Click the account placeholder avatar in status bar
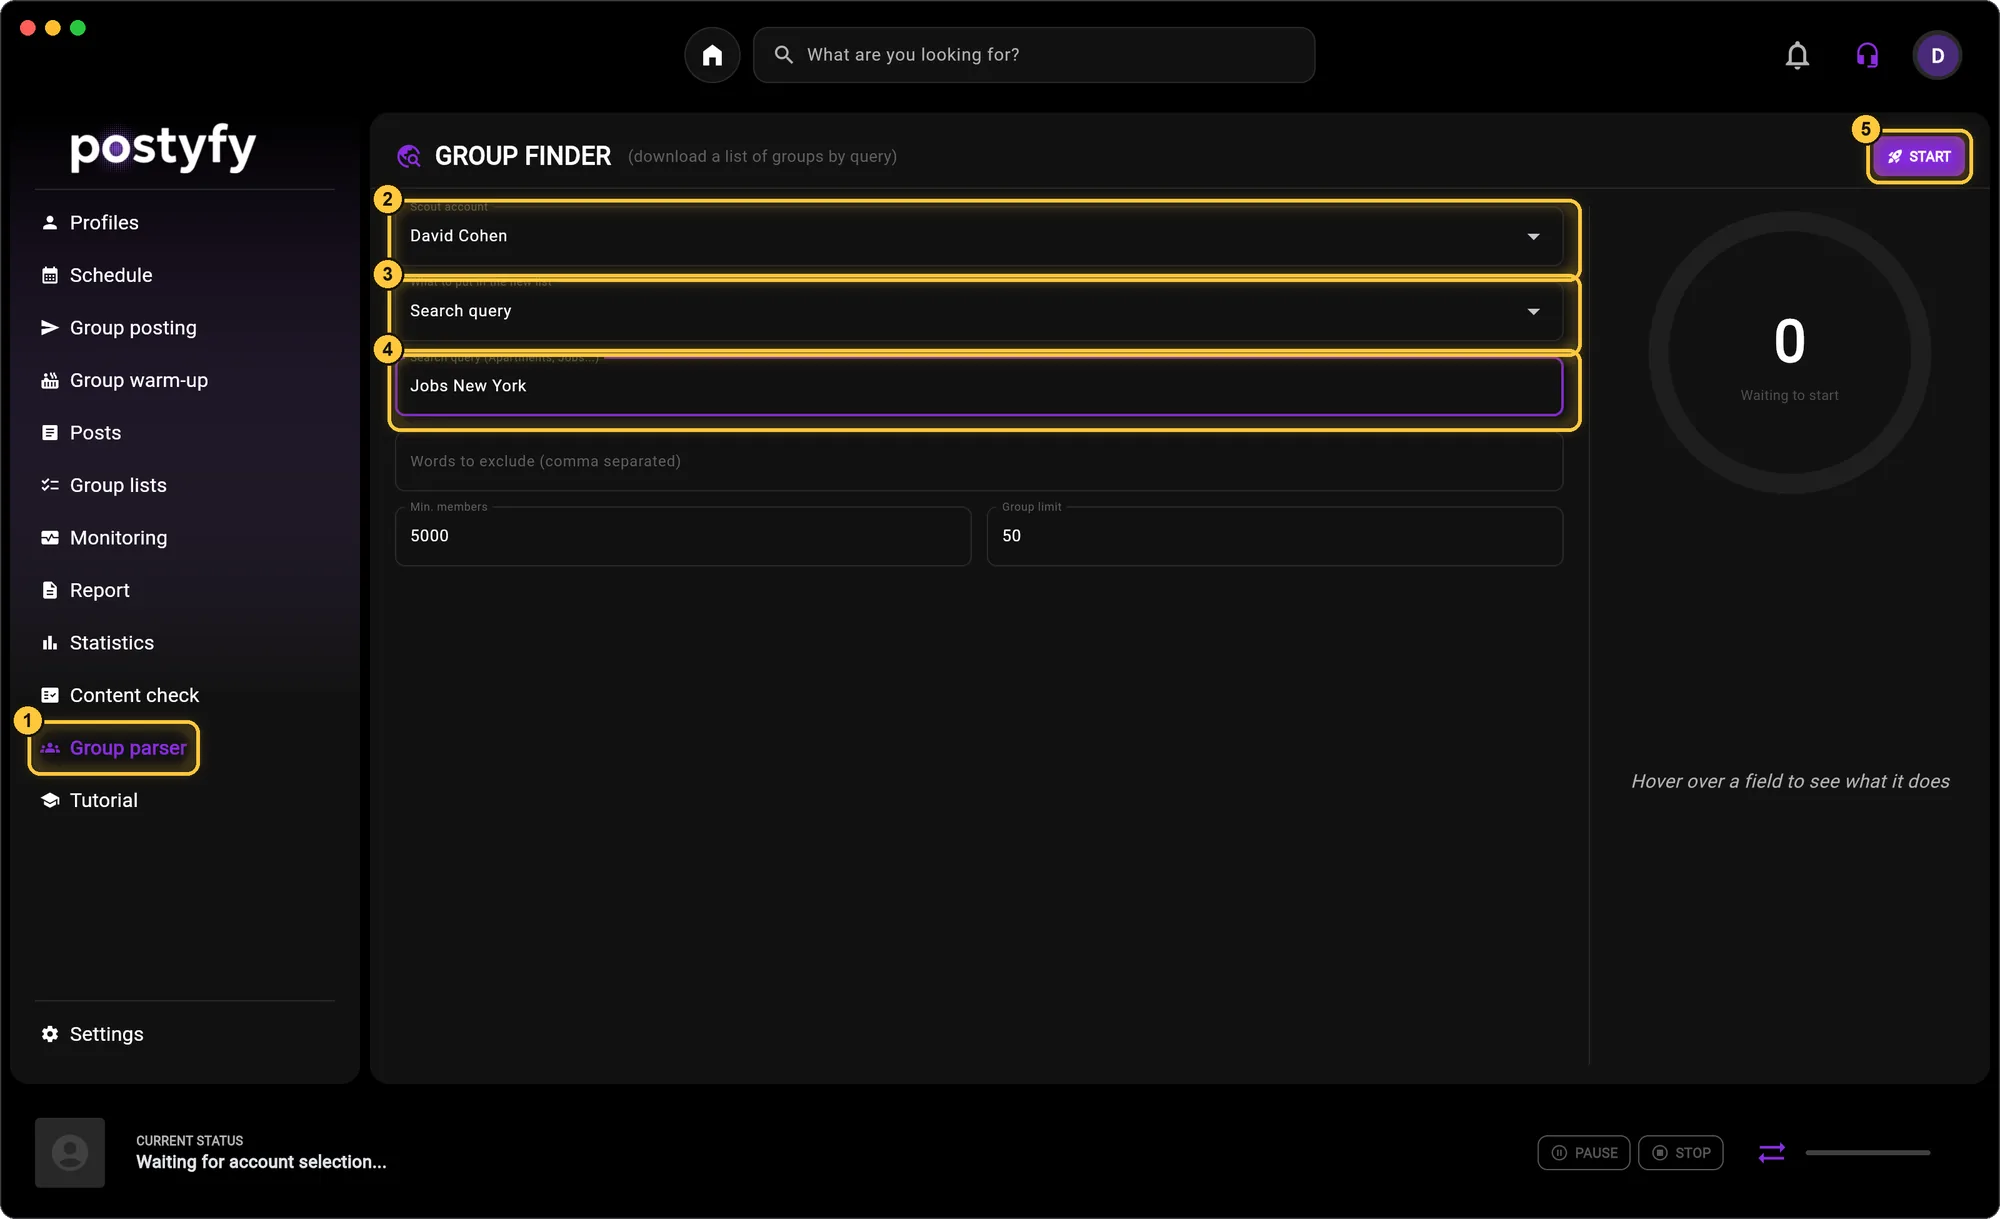Image resolution: width=2000 pixels, height=1219 pixels. tap(70, 1153)
